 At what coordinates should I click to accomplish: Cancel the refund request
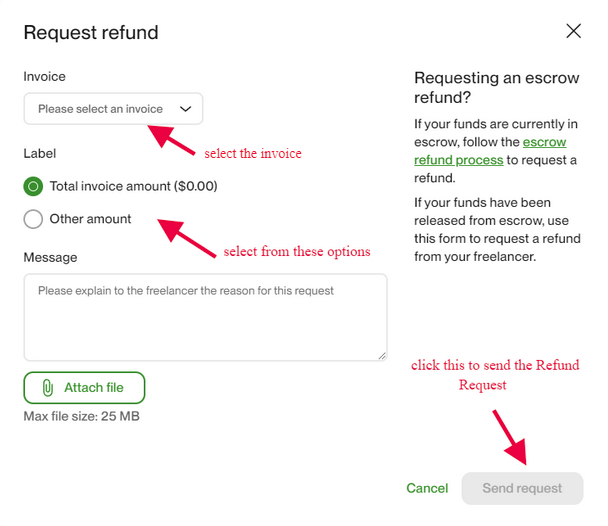pos(427,489)
